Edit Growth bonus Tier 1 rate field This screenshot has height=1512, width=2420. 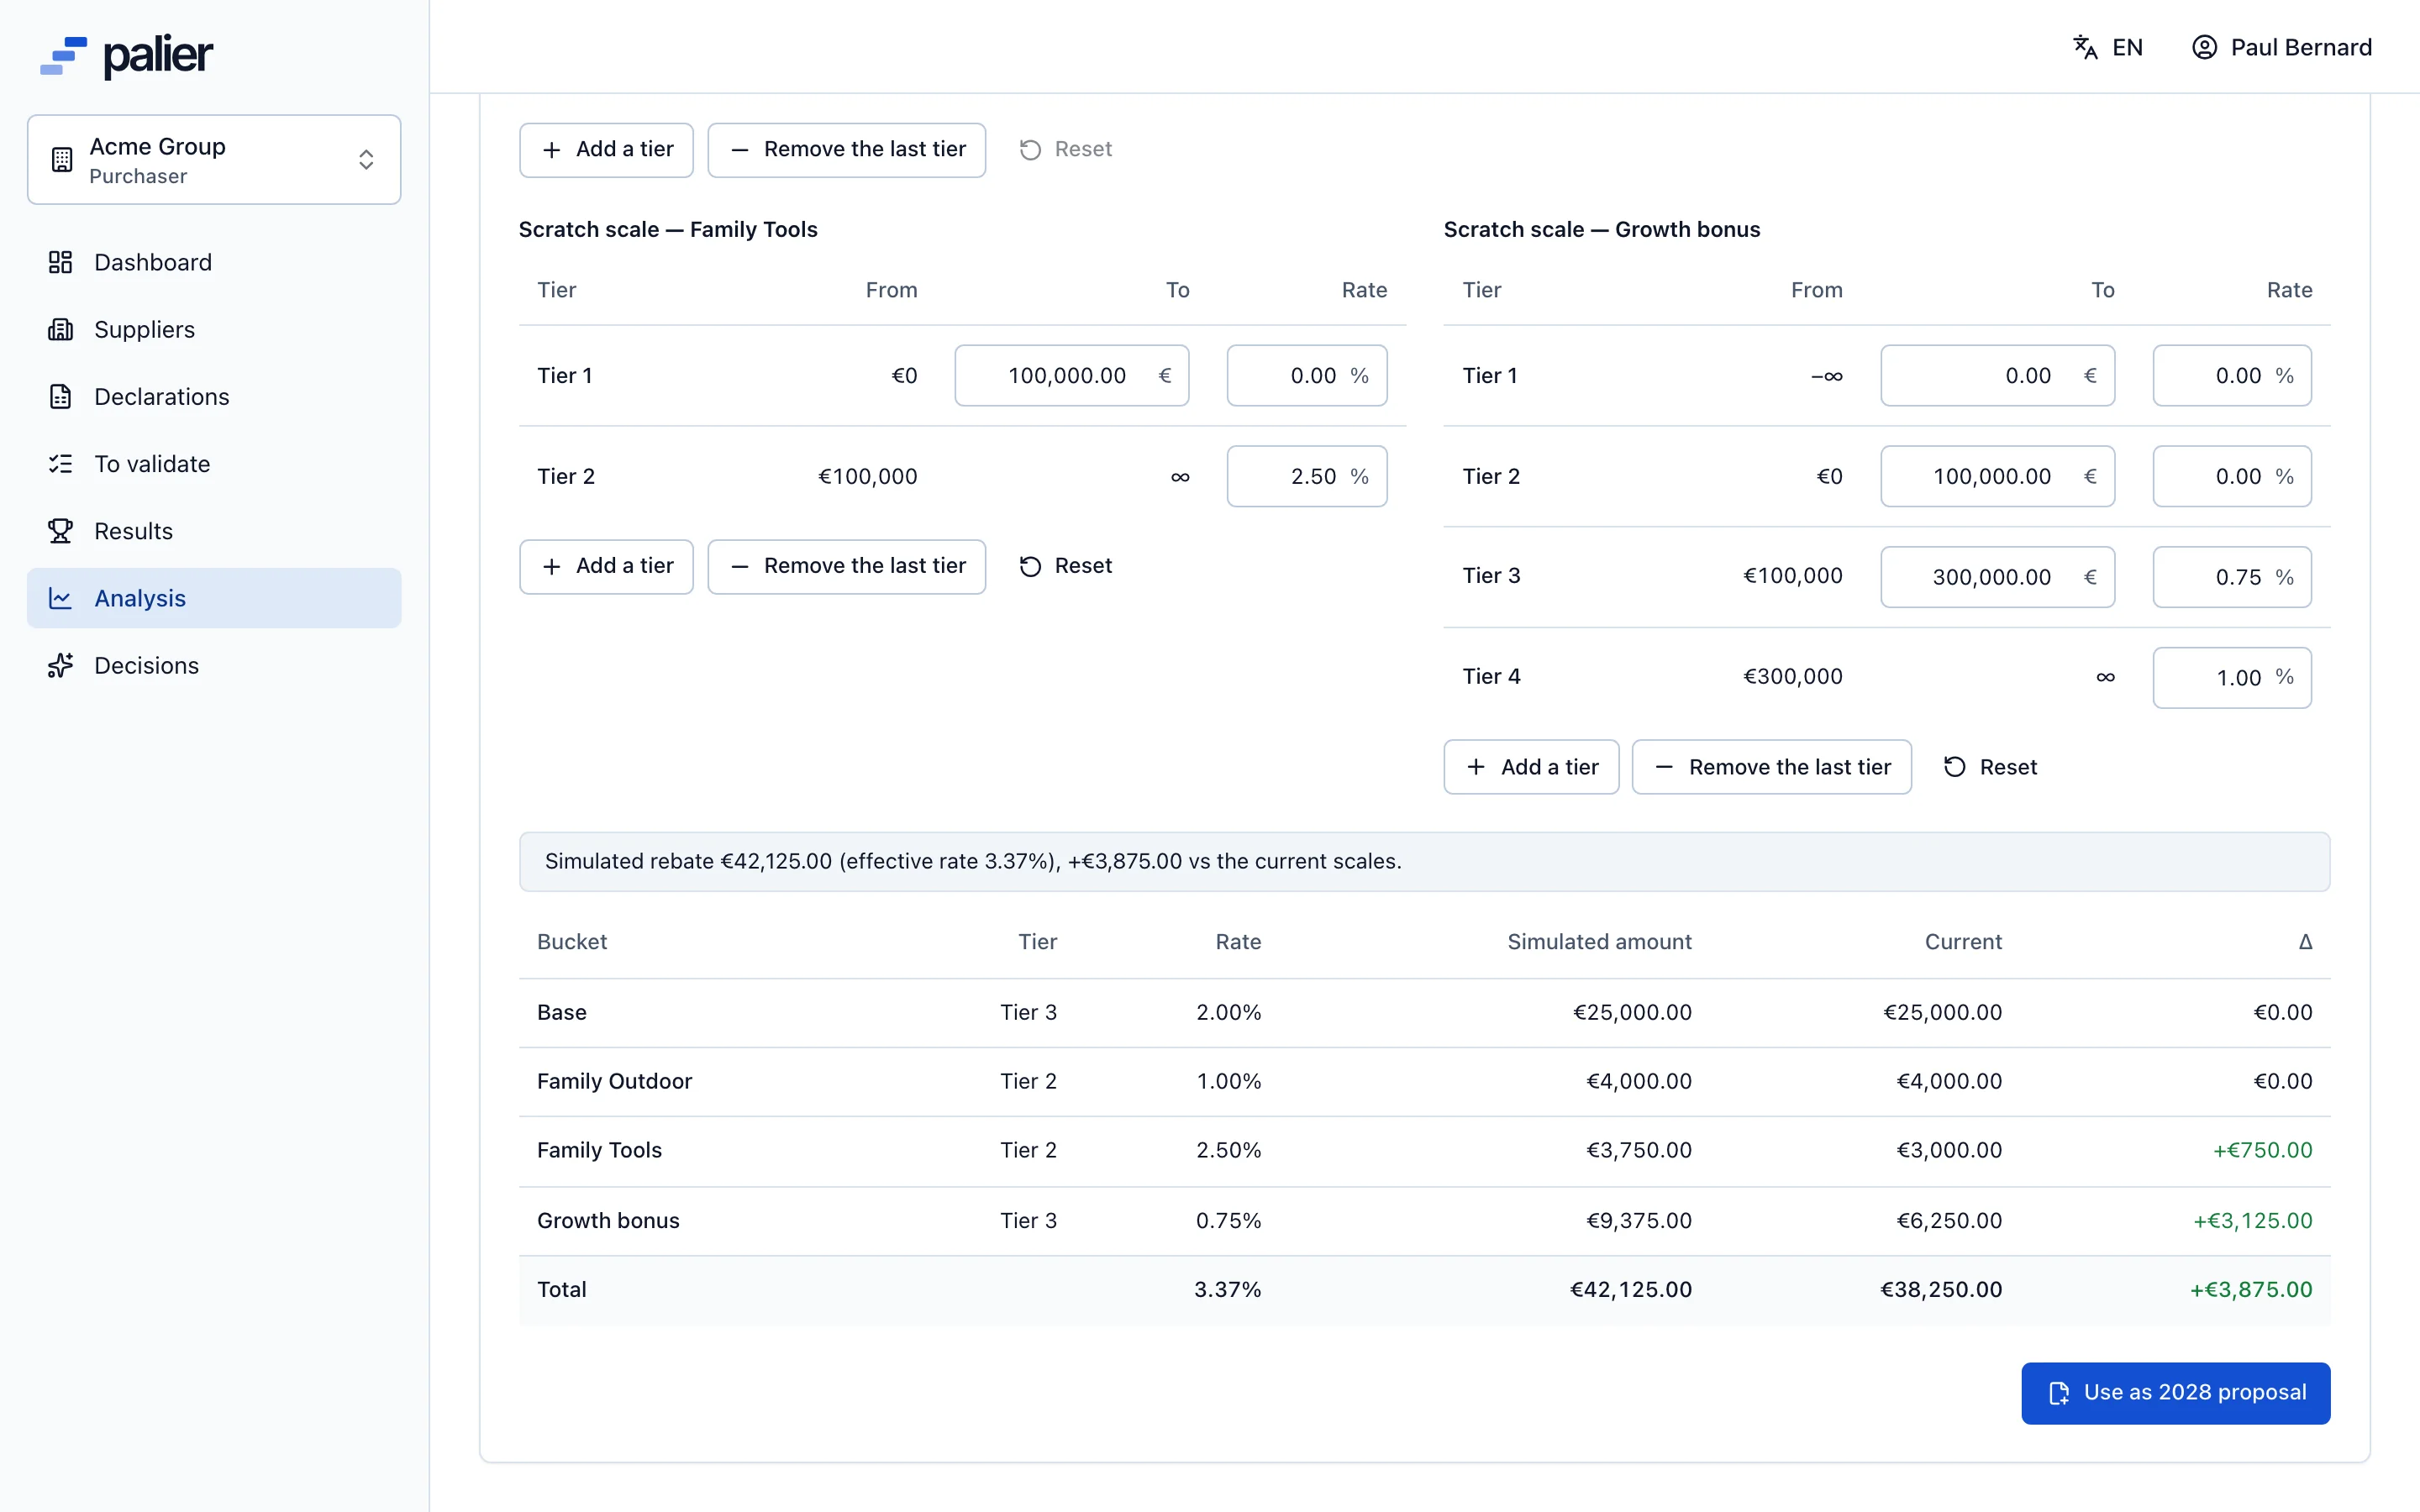[x=2232, y=376]
